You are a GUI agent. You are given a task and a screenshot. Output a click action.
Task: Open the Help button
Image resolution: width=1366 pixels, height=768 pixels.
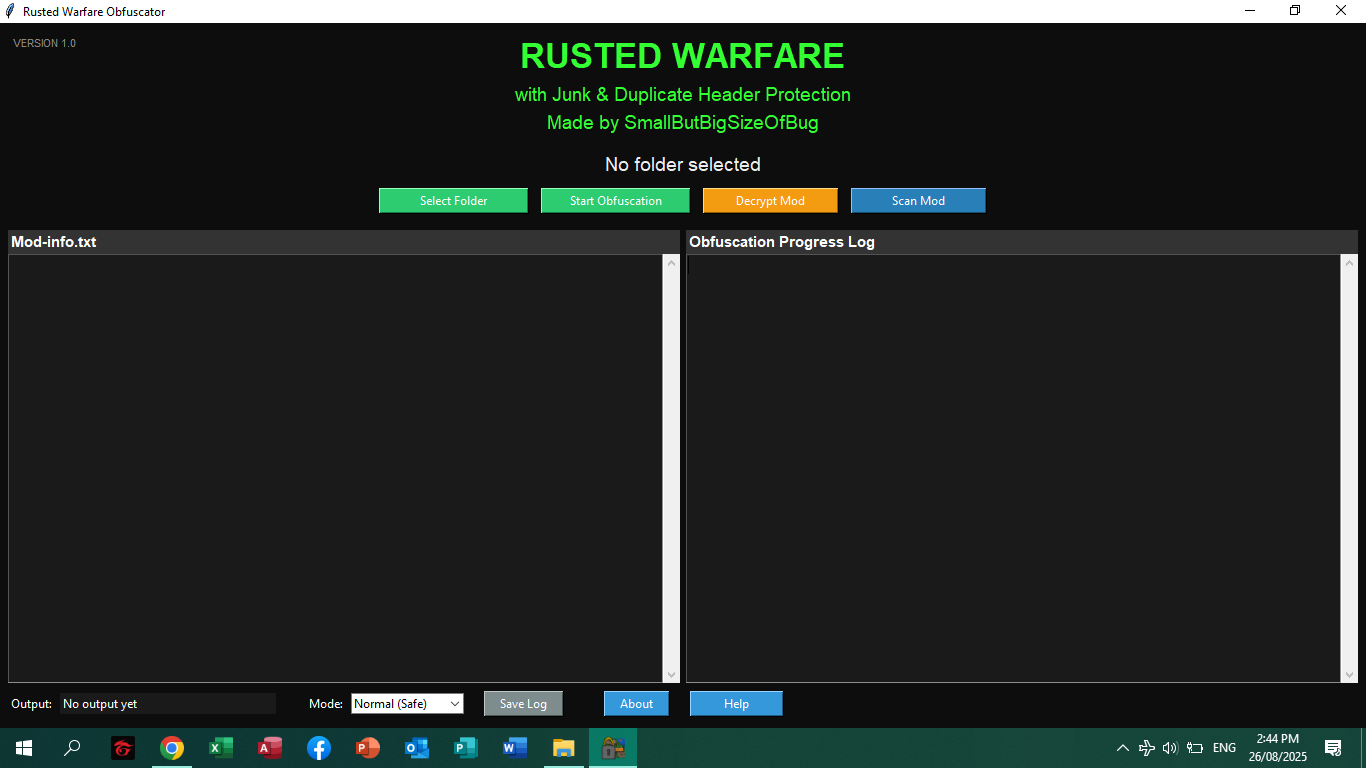[x=736, y=703]
